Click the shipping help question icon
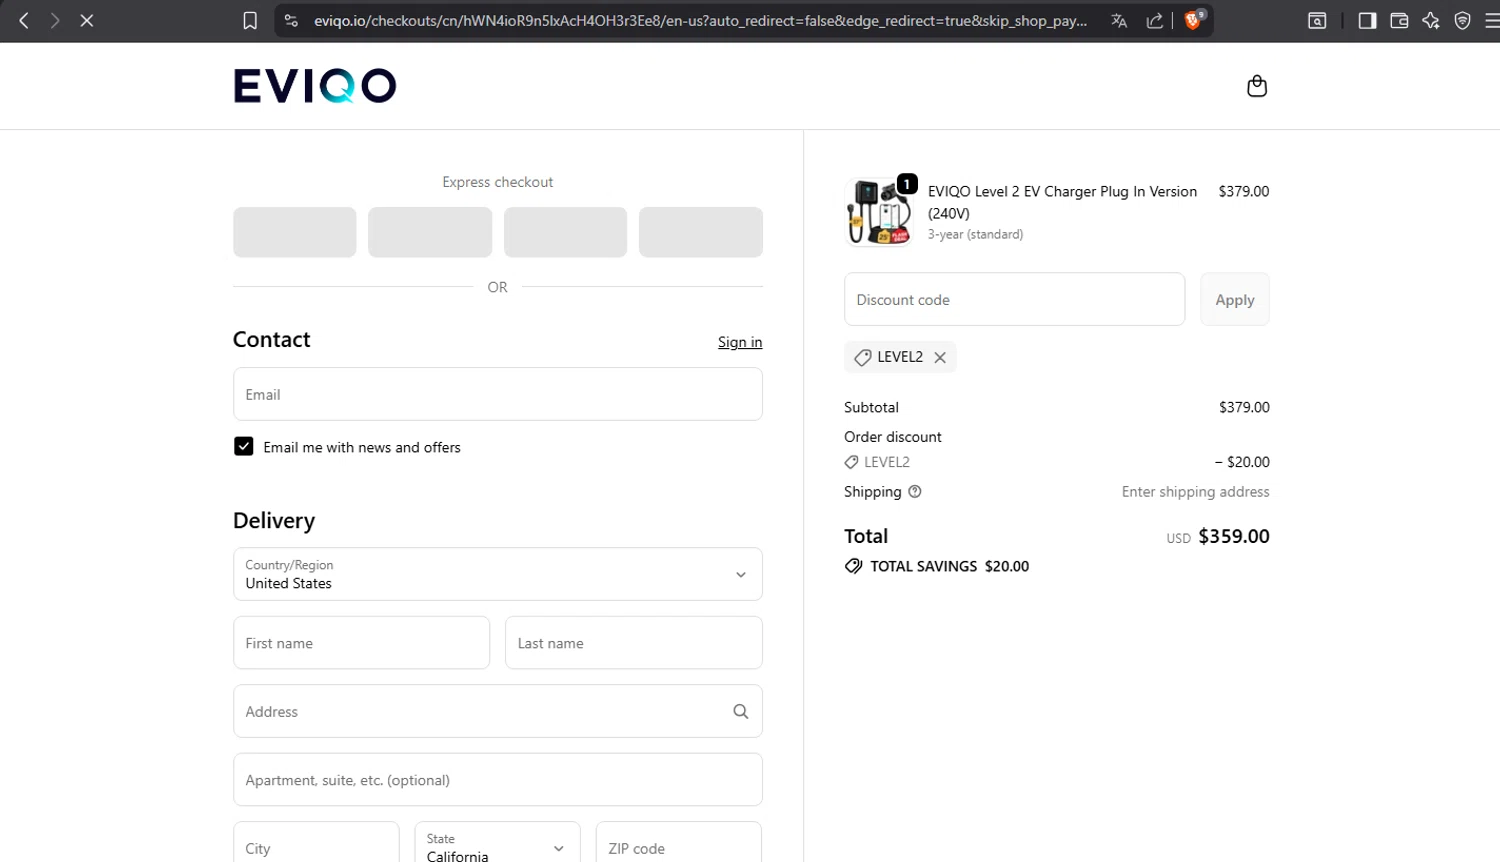Screen dimensions: 1500x862 click(915, 492)
